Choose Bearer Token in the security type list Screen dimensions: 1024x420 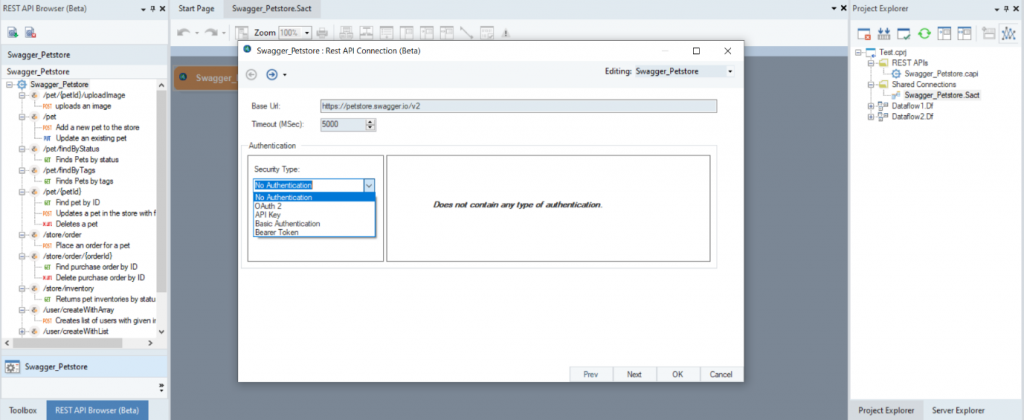point(276,232)
